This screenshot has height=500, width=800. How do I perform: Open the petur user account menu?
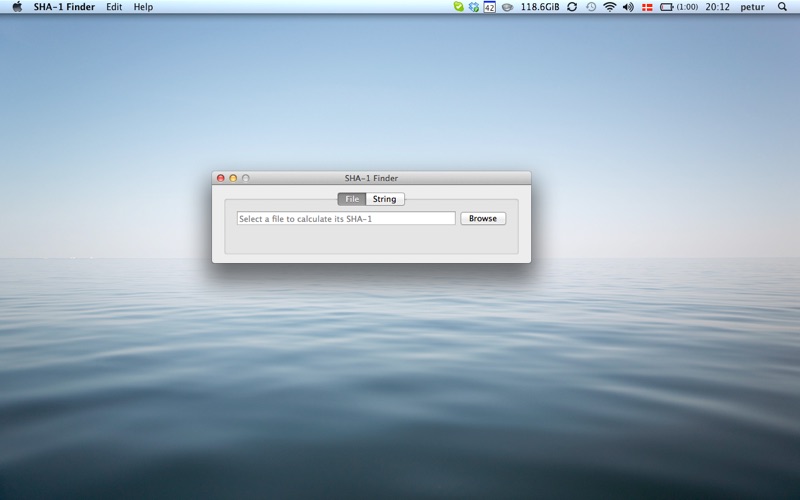tap(752, 7)
